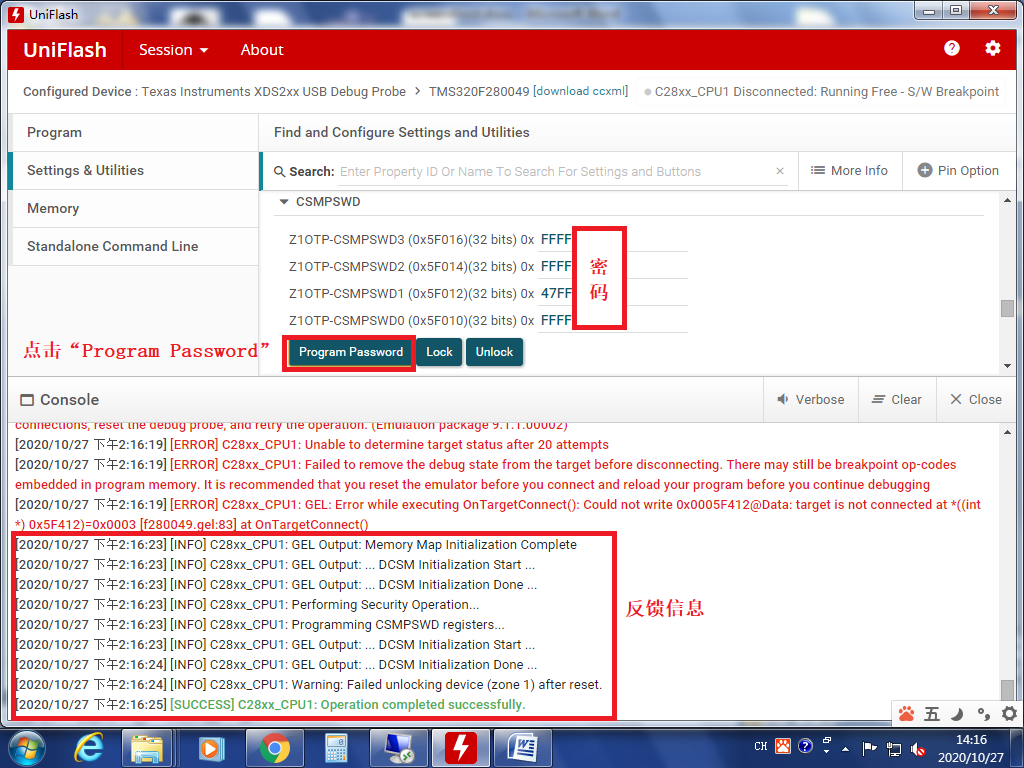Collapse the CSMPSWD section
The width and height of the screenshot is (1024, 768).
click(x=283, y=202)
